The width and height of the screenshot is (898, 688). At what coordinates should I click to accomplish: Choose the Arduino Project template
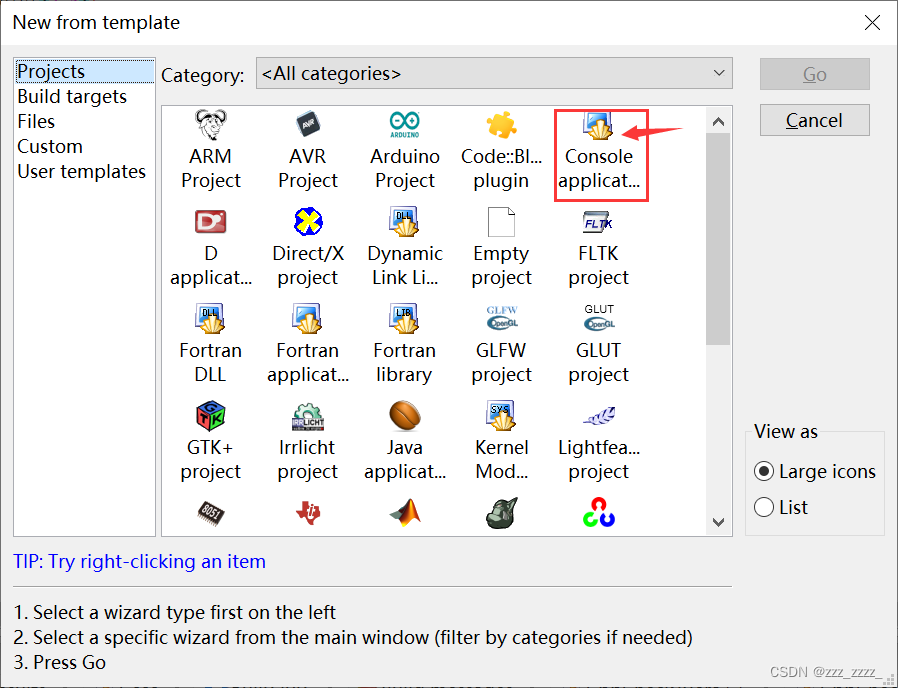click(404, 151)
